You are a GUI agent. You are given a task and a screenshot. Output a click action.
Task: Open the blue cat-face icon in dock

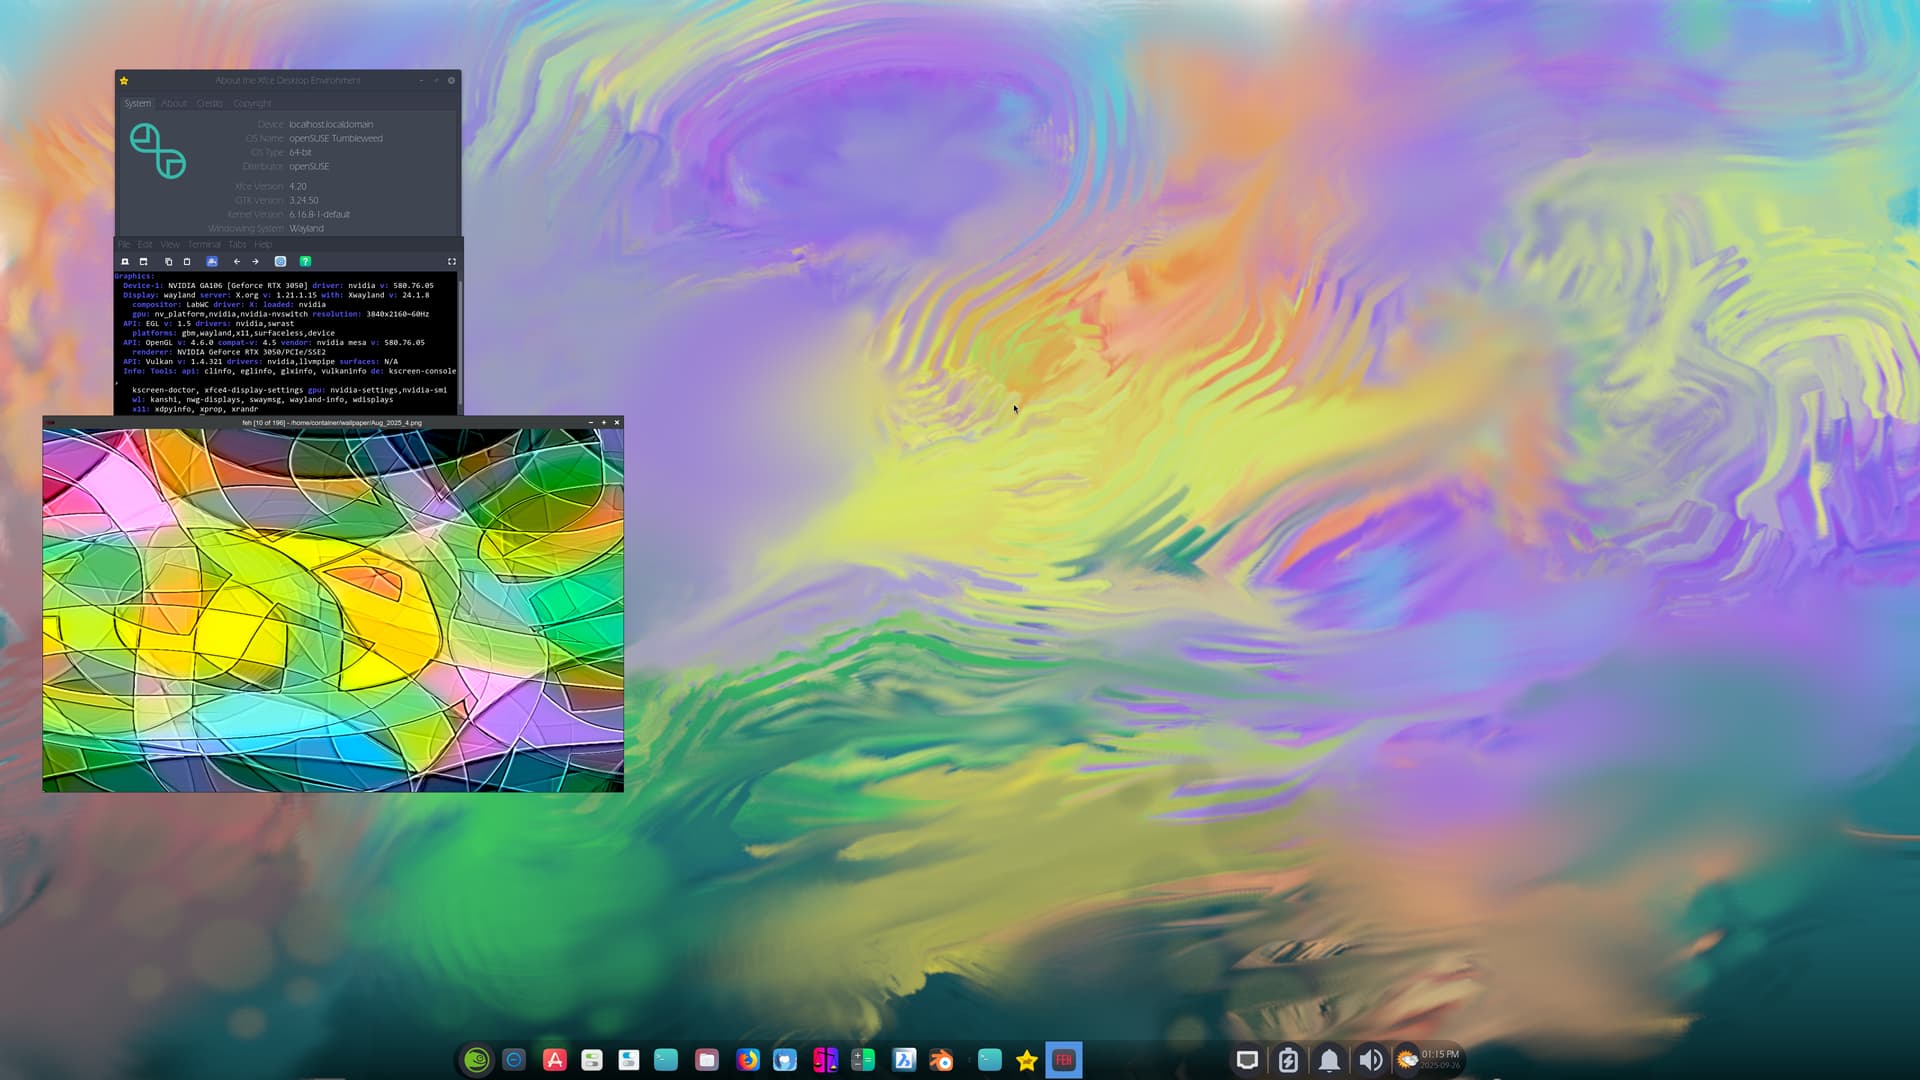785,1060
